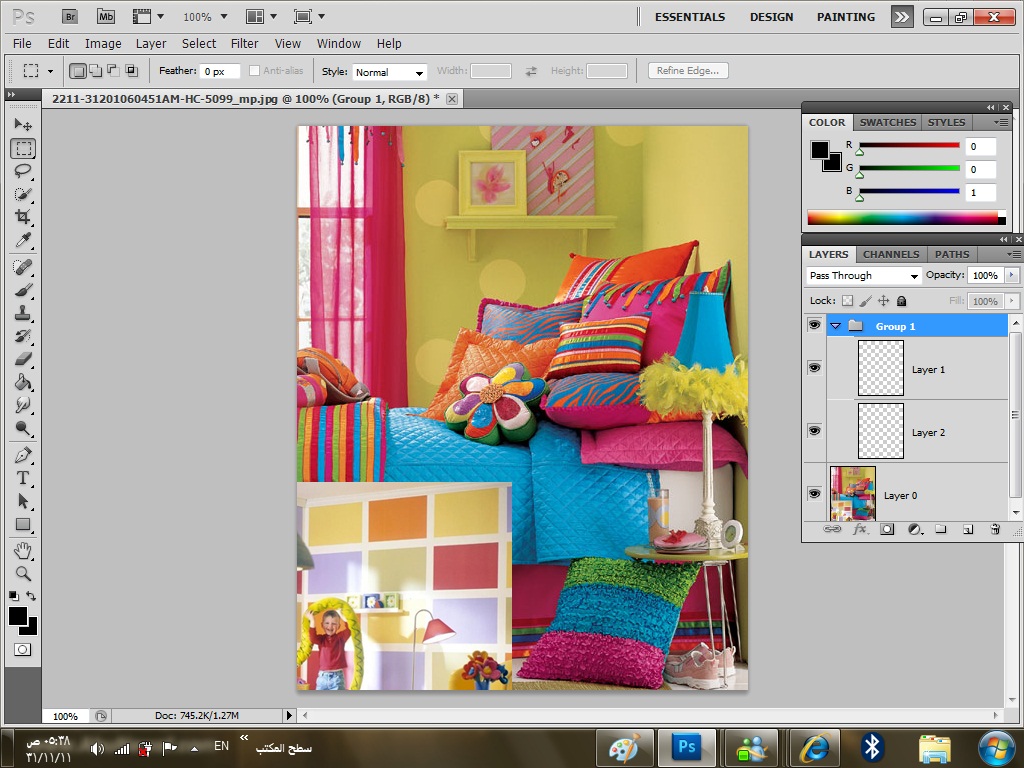This screenshot has width=1024, height=768.
Task: Select the Horizontal Type tool
Action: click(x=22, y=478)
